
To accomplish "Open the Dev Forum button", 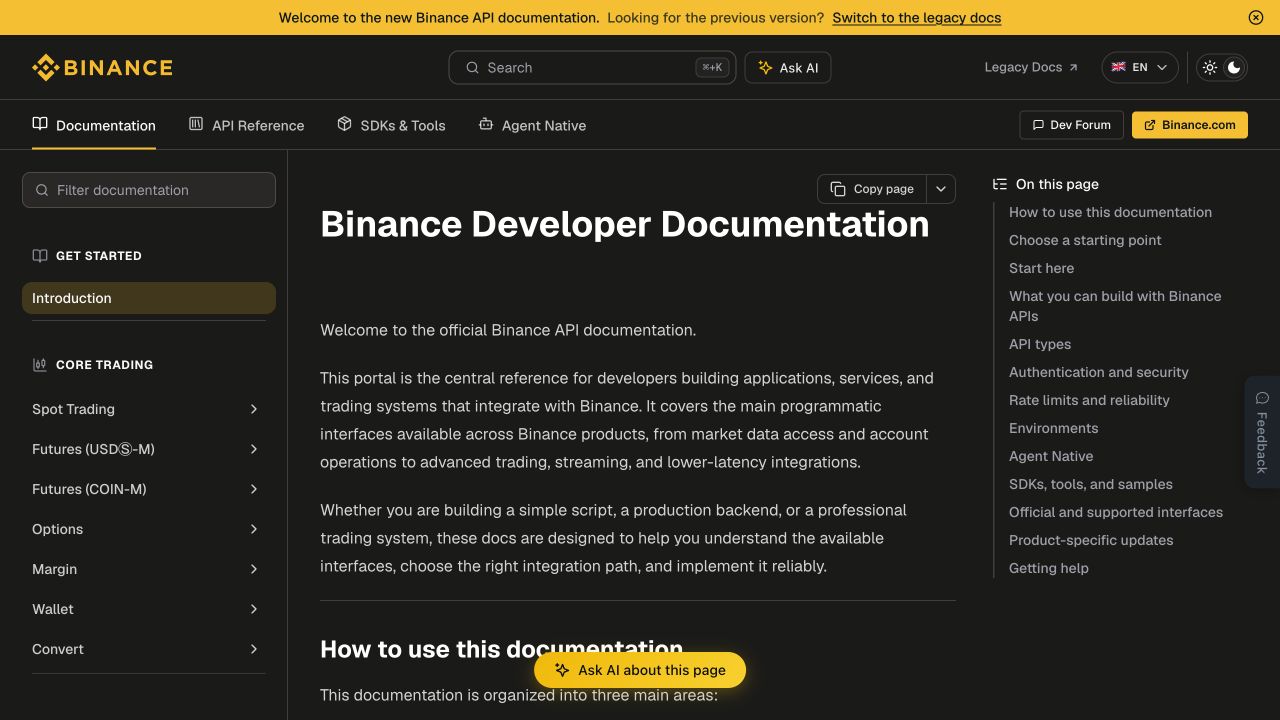I will [x=1071, y=125].
